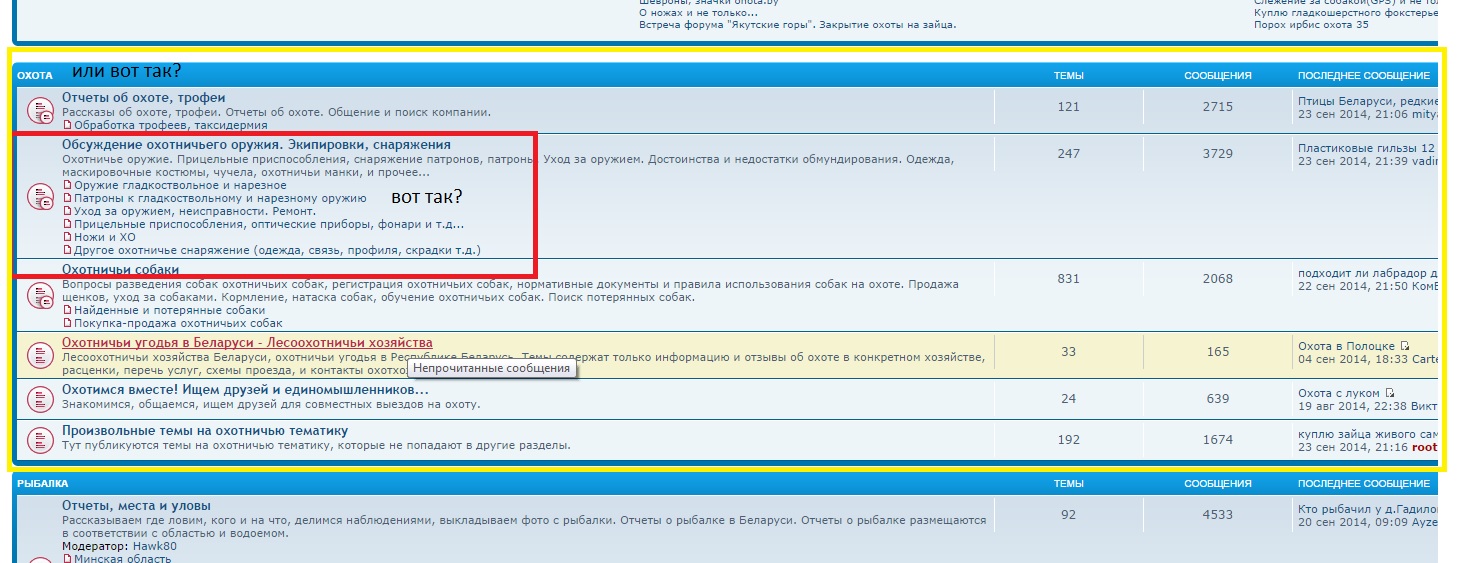Screen dimensions: 1462x563
Task: Open the Оружие гладкоствольное и нарезное subforum
Action: point(180,185)
